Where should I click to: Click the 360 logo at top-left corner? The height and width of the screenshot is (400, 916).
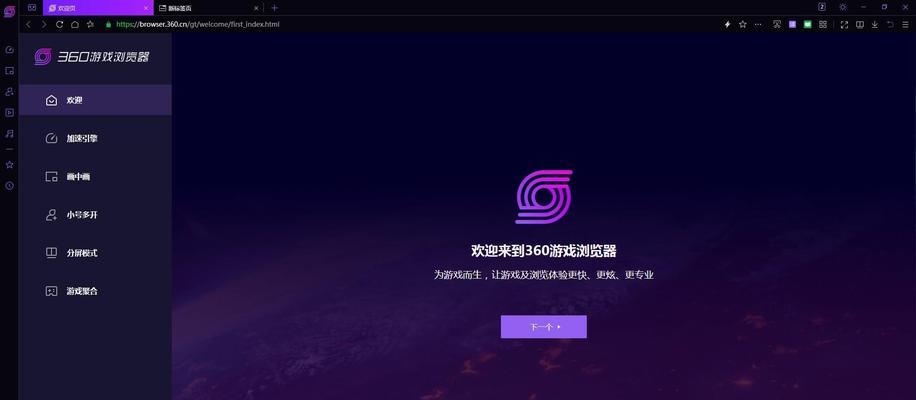(x=9, y=11)
